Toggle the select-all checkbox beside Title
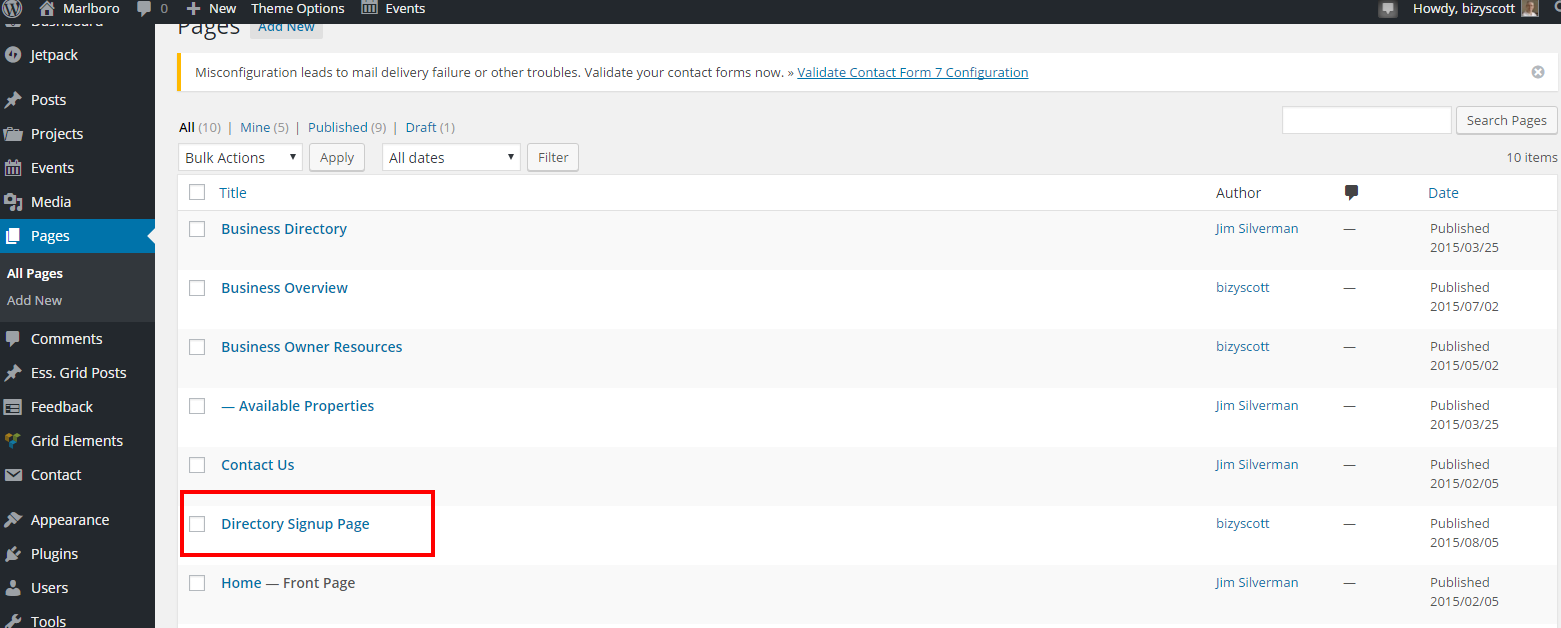The width and height of the screenshot is (1561, 628). pyautogui.click(x=197, y=192)
